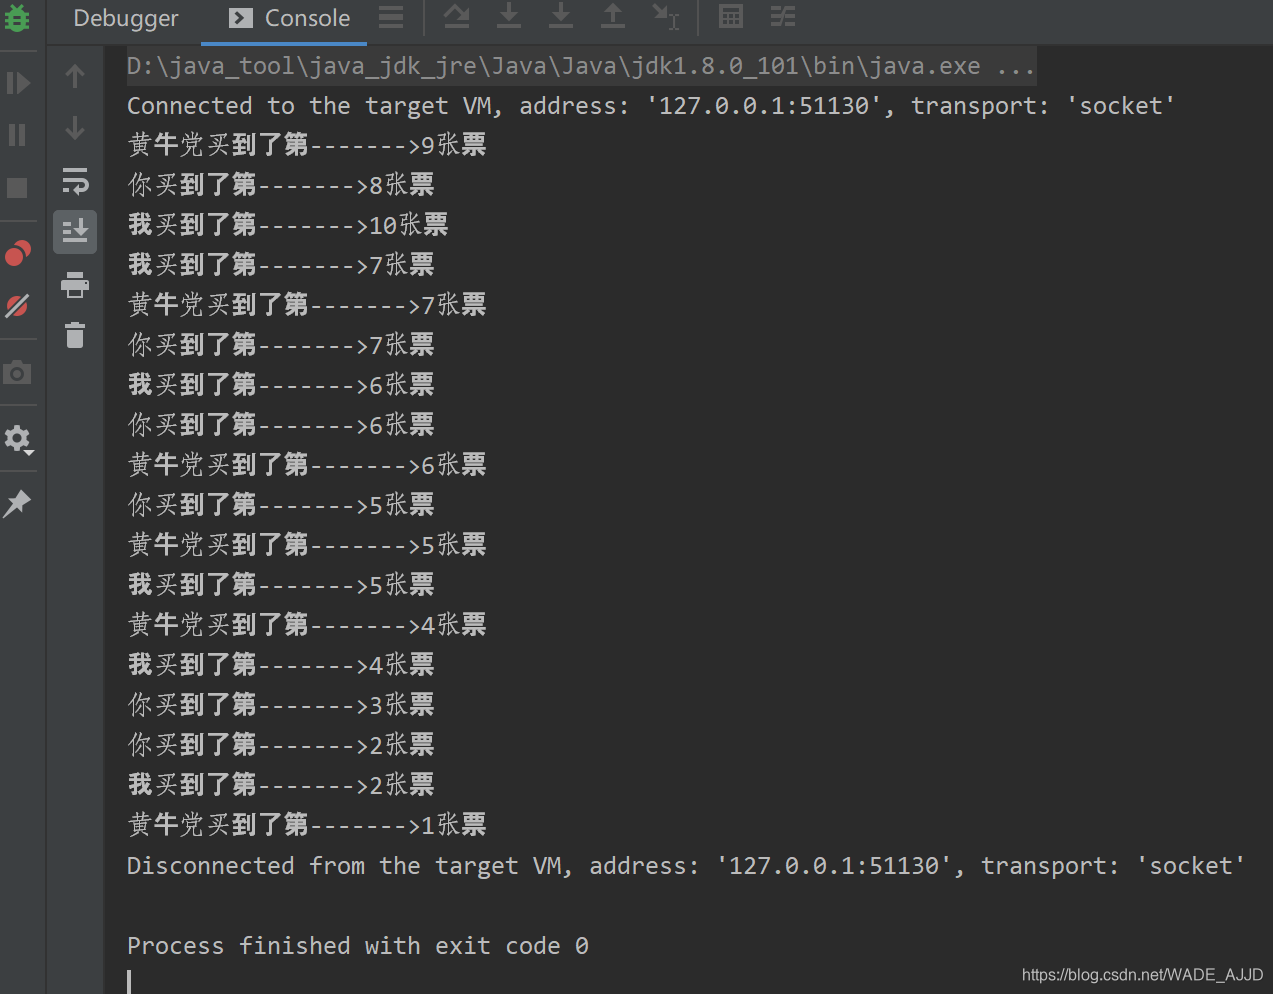Open Evaluate Expression calculator icon
This screenshot has width=1273, height=994.
731,16
